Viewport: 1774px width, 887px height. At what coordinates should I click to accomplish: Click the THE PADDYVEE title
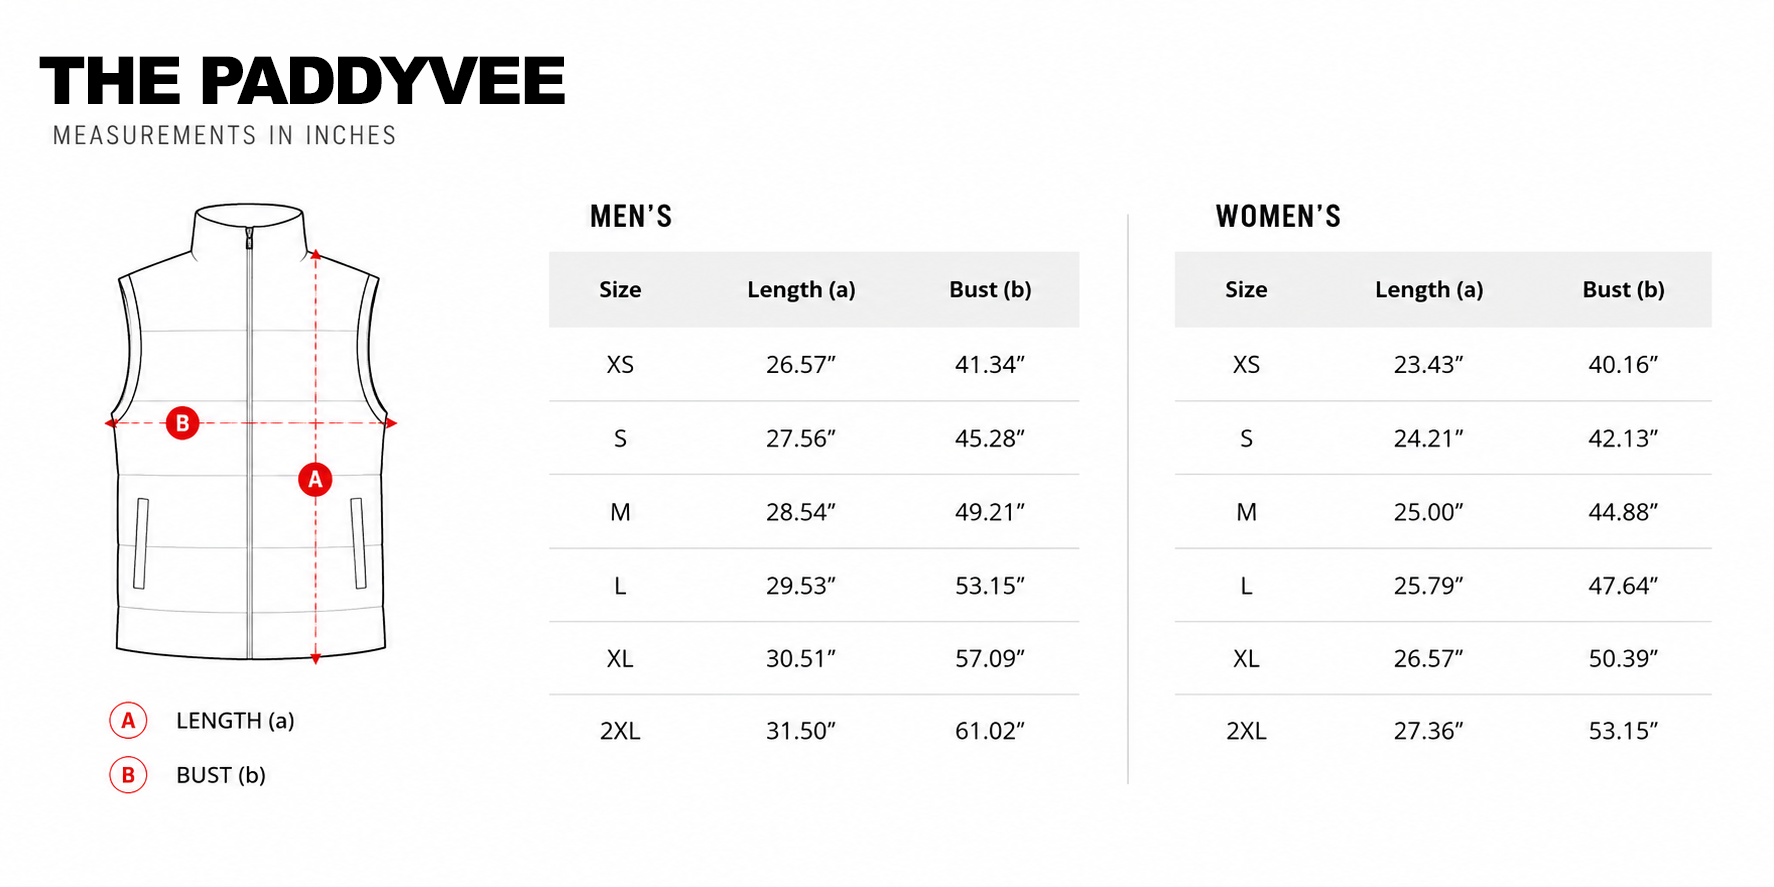pyautogui.click(x=302, y=81)
